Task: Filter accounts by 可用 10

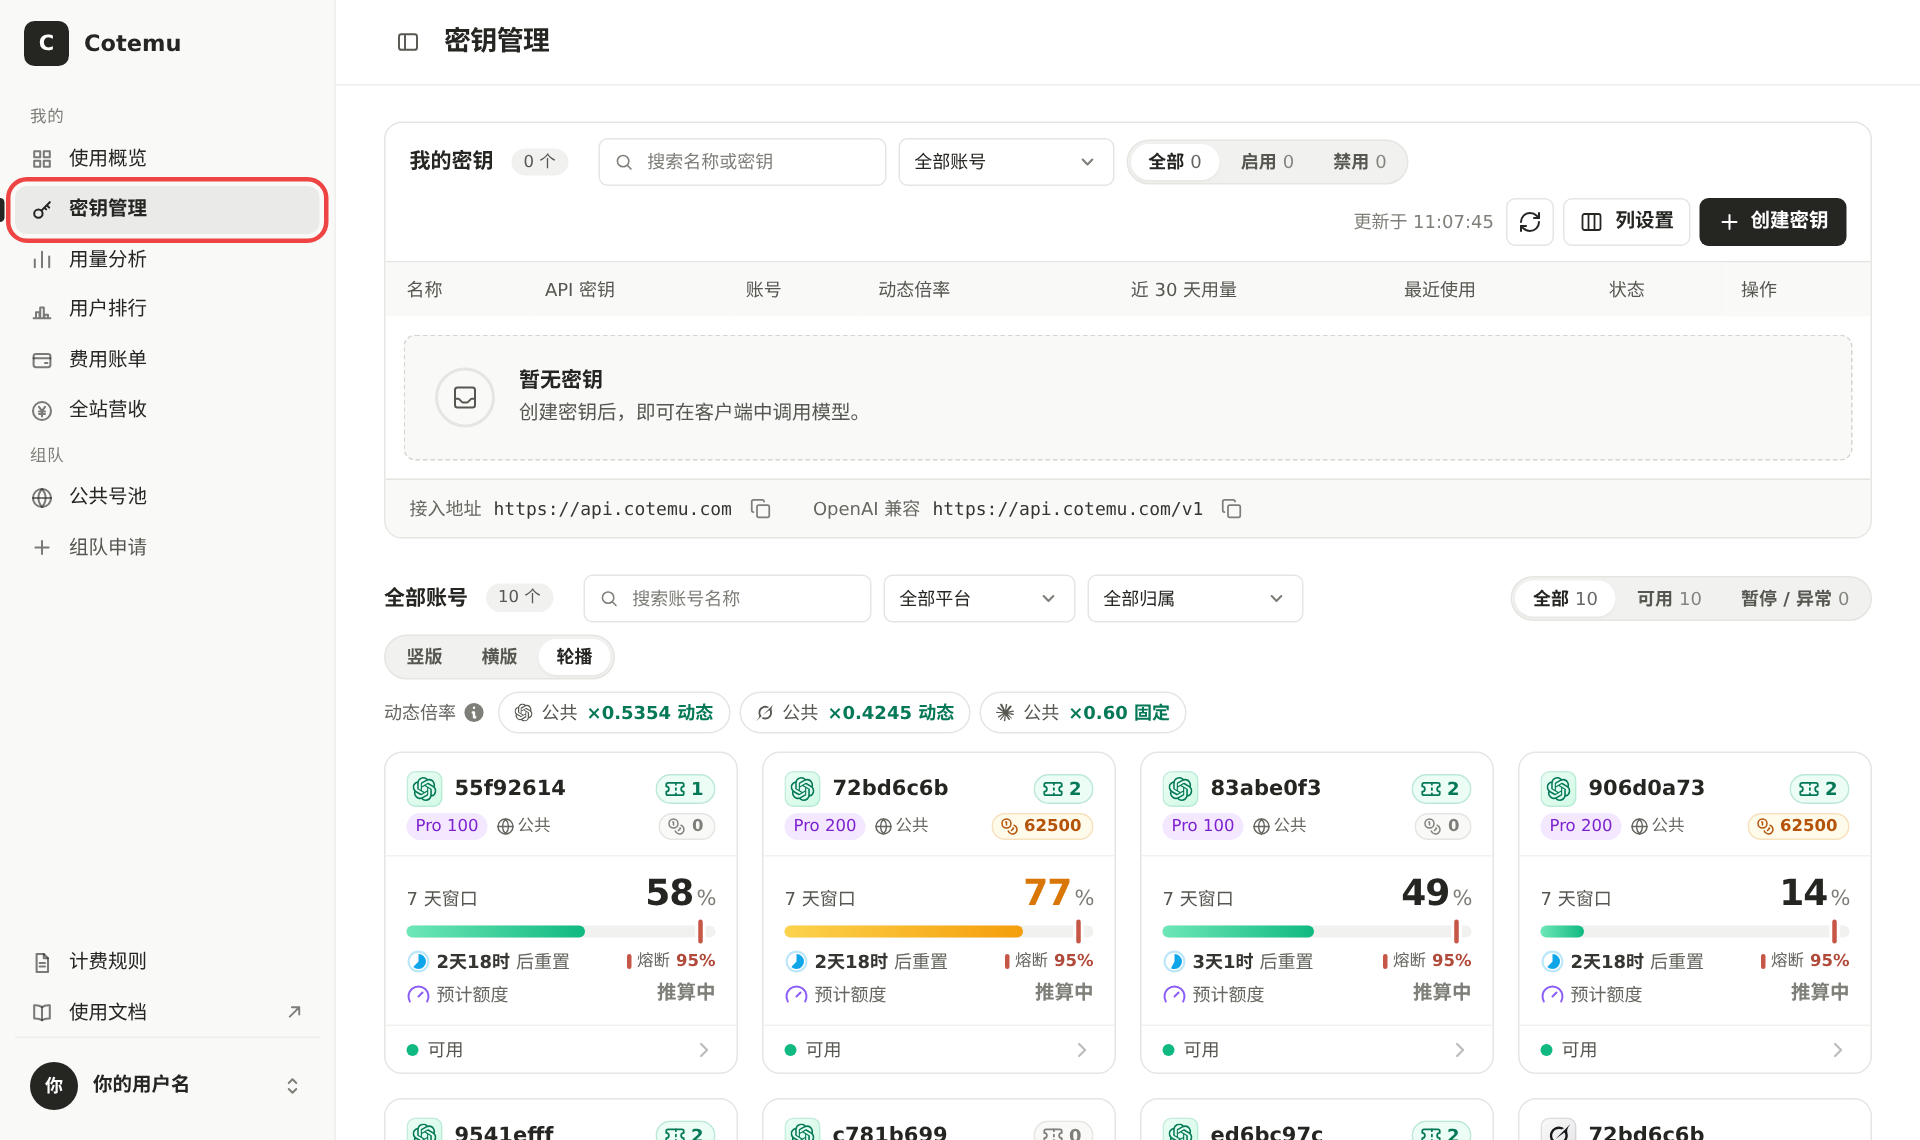Action: (x=1669, y=599)
